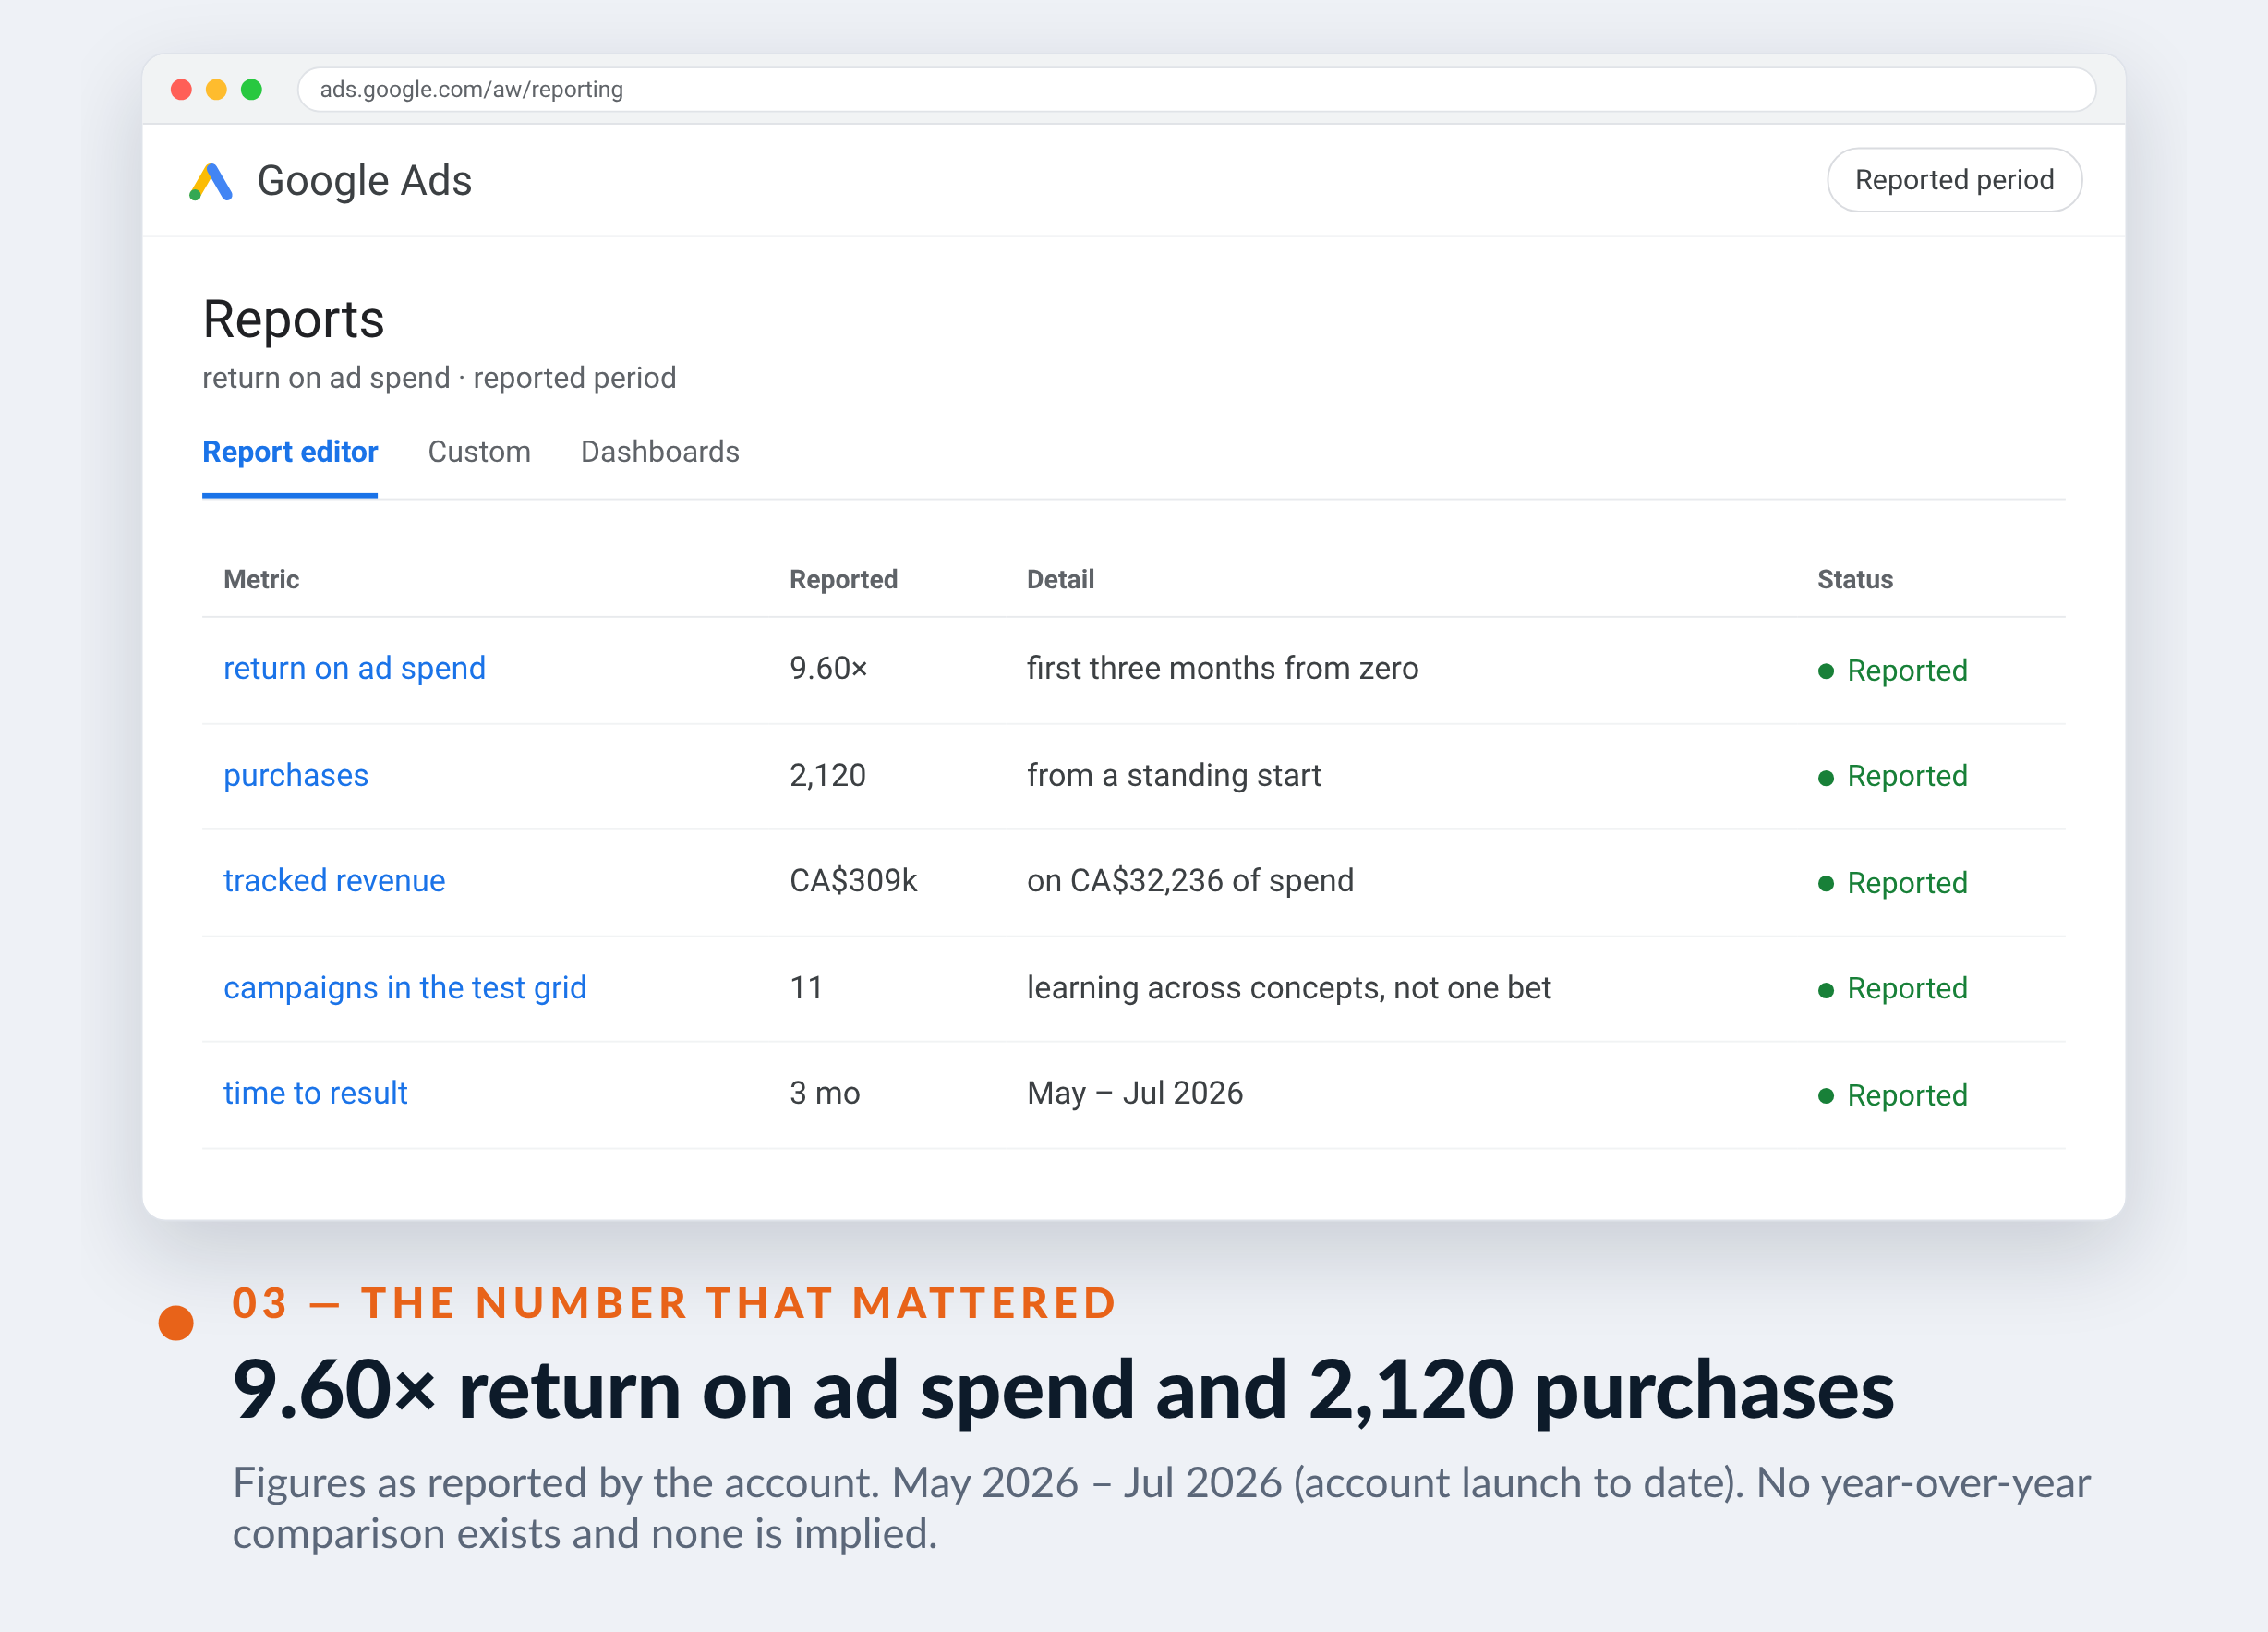Viewport: 2268px width, 1632px height.
Task: Click 'May – Jul 2026' detail cell
Action: pos(1134,1093)
